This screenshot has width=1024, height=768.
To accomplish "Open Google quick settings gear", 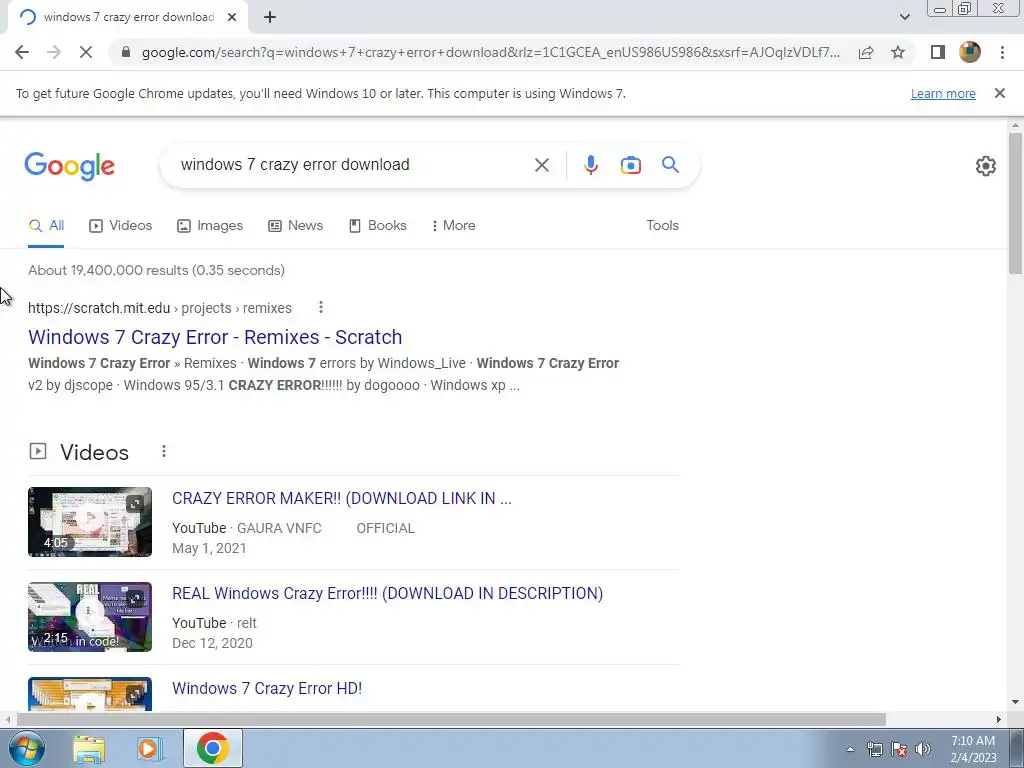I will click(985, 166).
